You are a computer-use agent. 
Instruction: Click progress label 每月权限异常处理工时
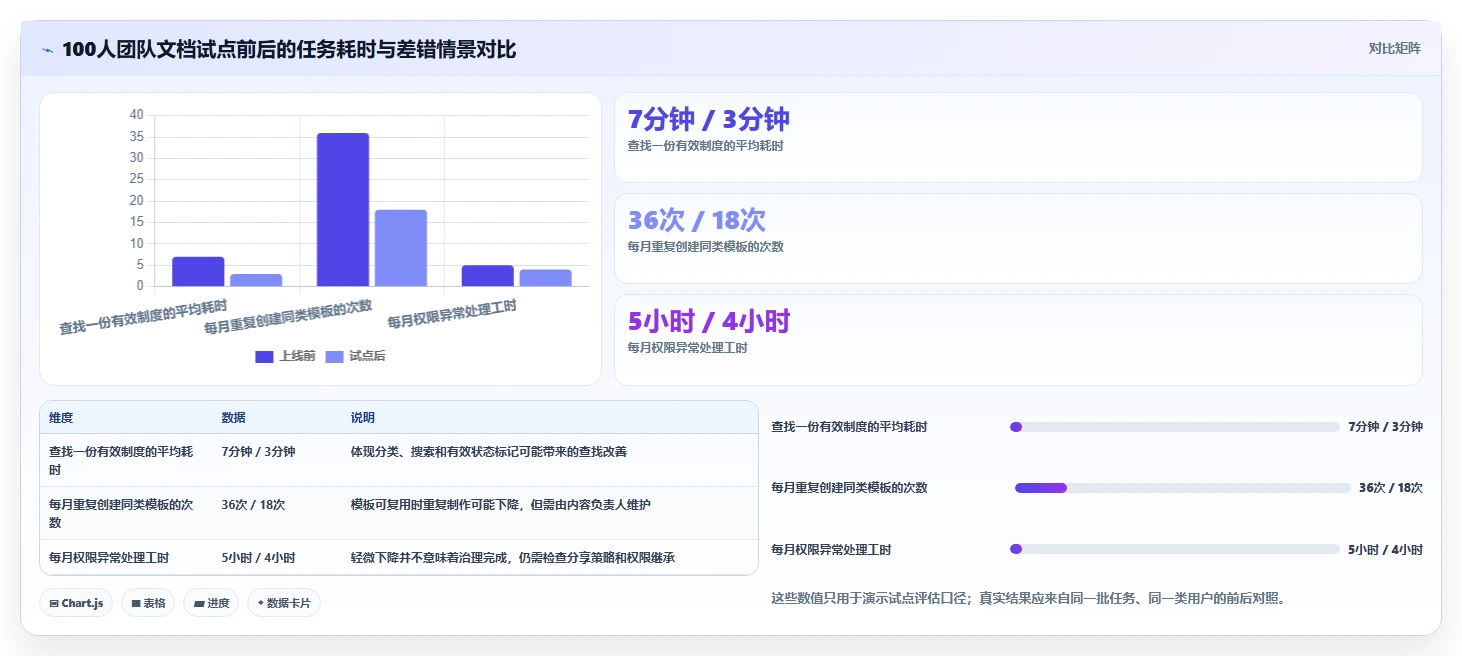click(x=831, y=550)
